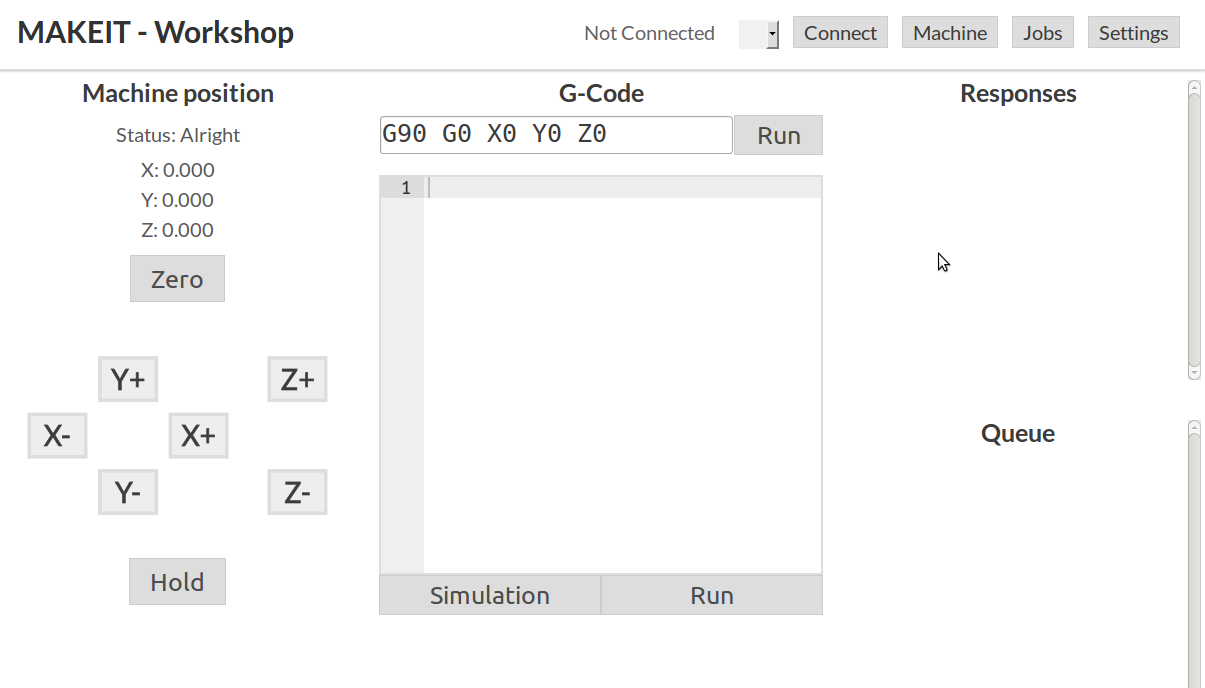Open the serial port dropdown

(x=759, y=34)
